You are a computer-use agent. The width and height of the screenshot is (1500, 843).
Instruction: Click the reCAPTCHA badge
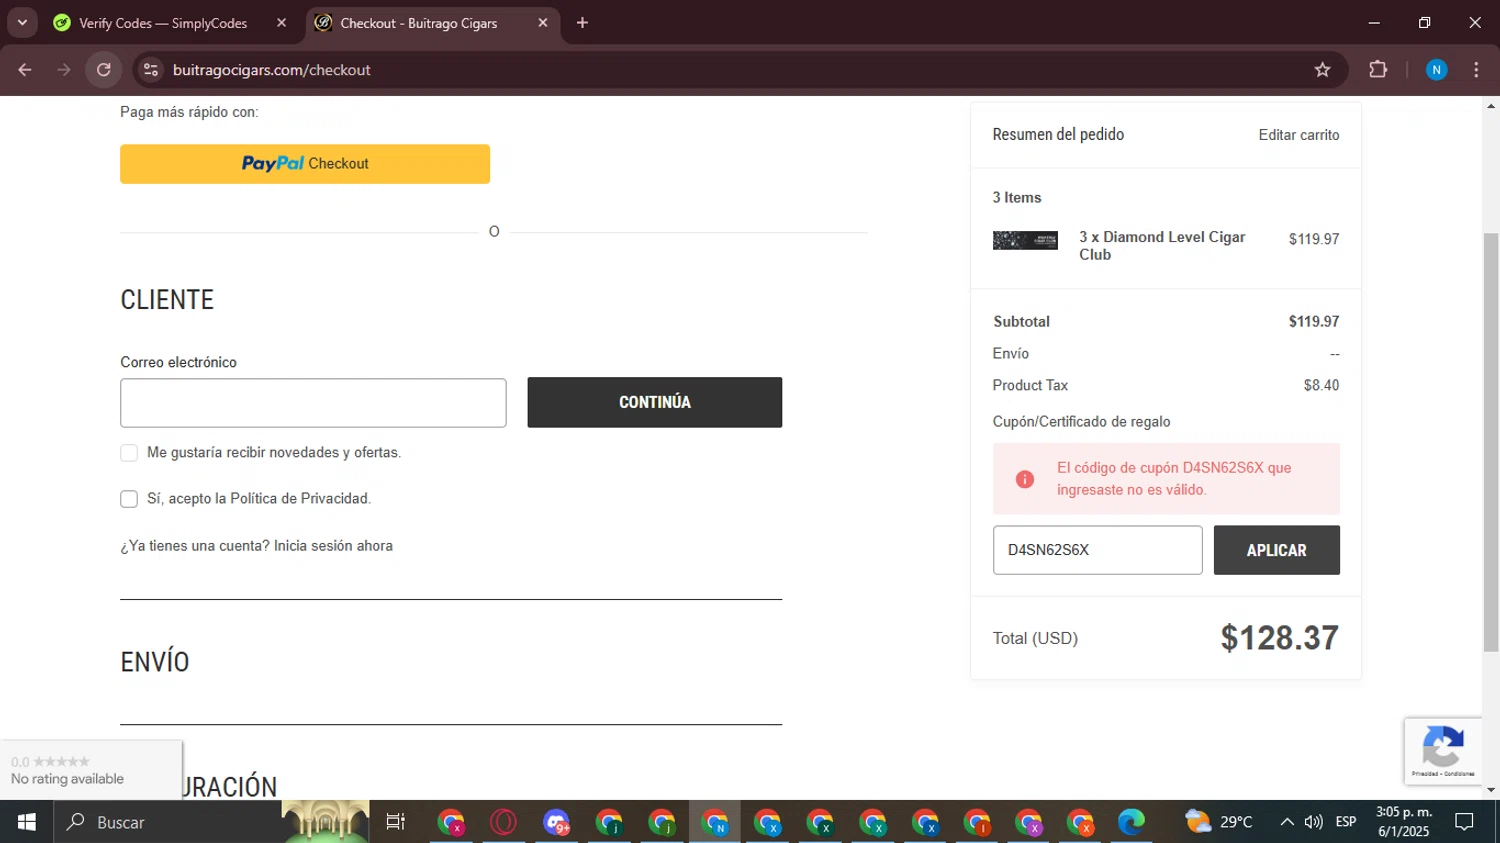(1443, 751)
